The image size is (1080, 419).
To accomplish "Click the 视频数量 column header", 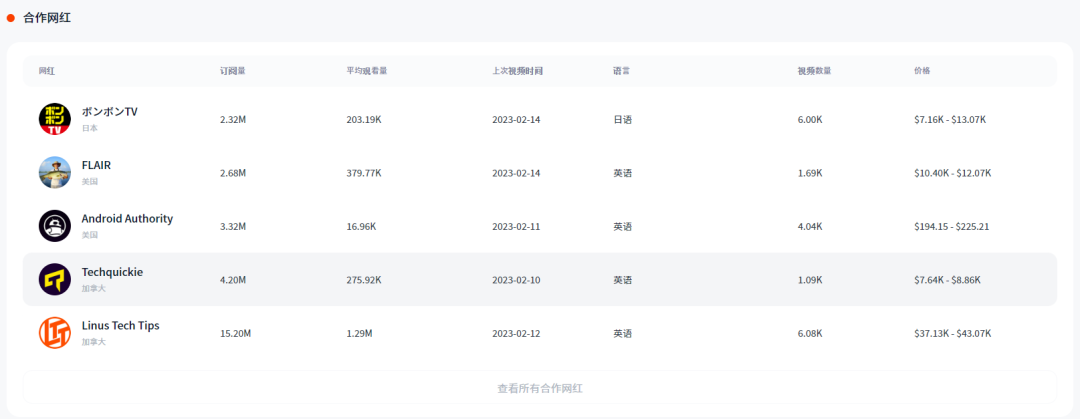I will pos(814,71).
